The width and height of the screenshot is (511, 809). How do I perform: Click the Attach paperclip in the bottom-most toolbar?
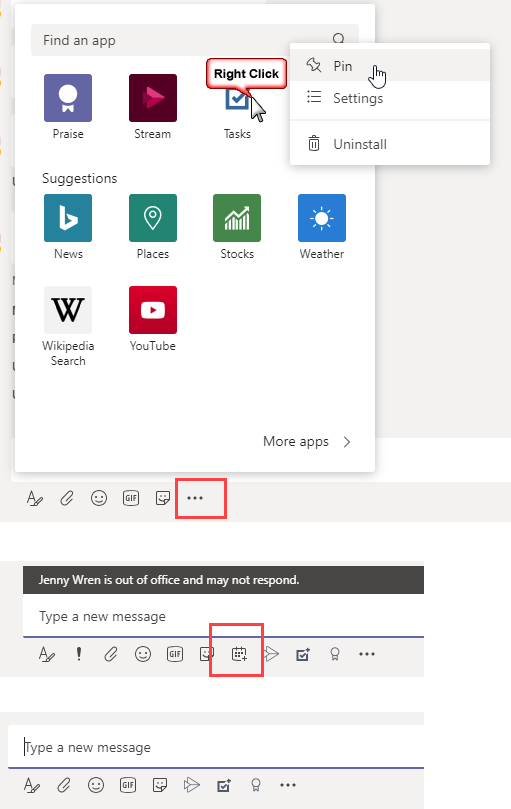[x=63, y=785]
